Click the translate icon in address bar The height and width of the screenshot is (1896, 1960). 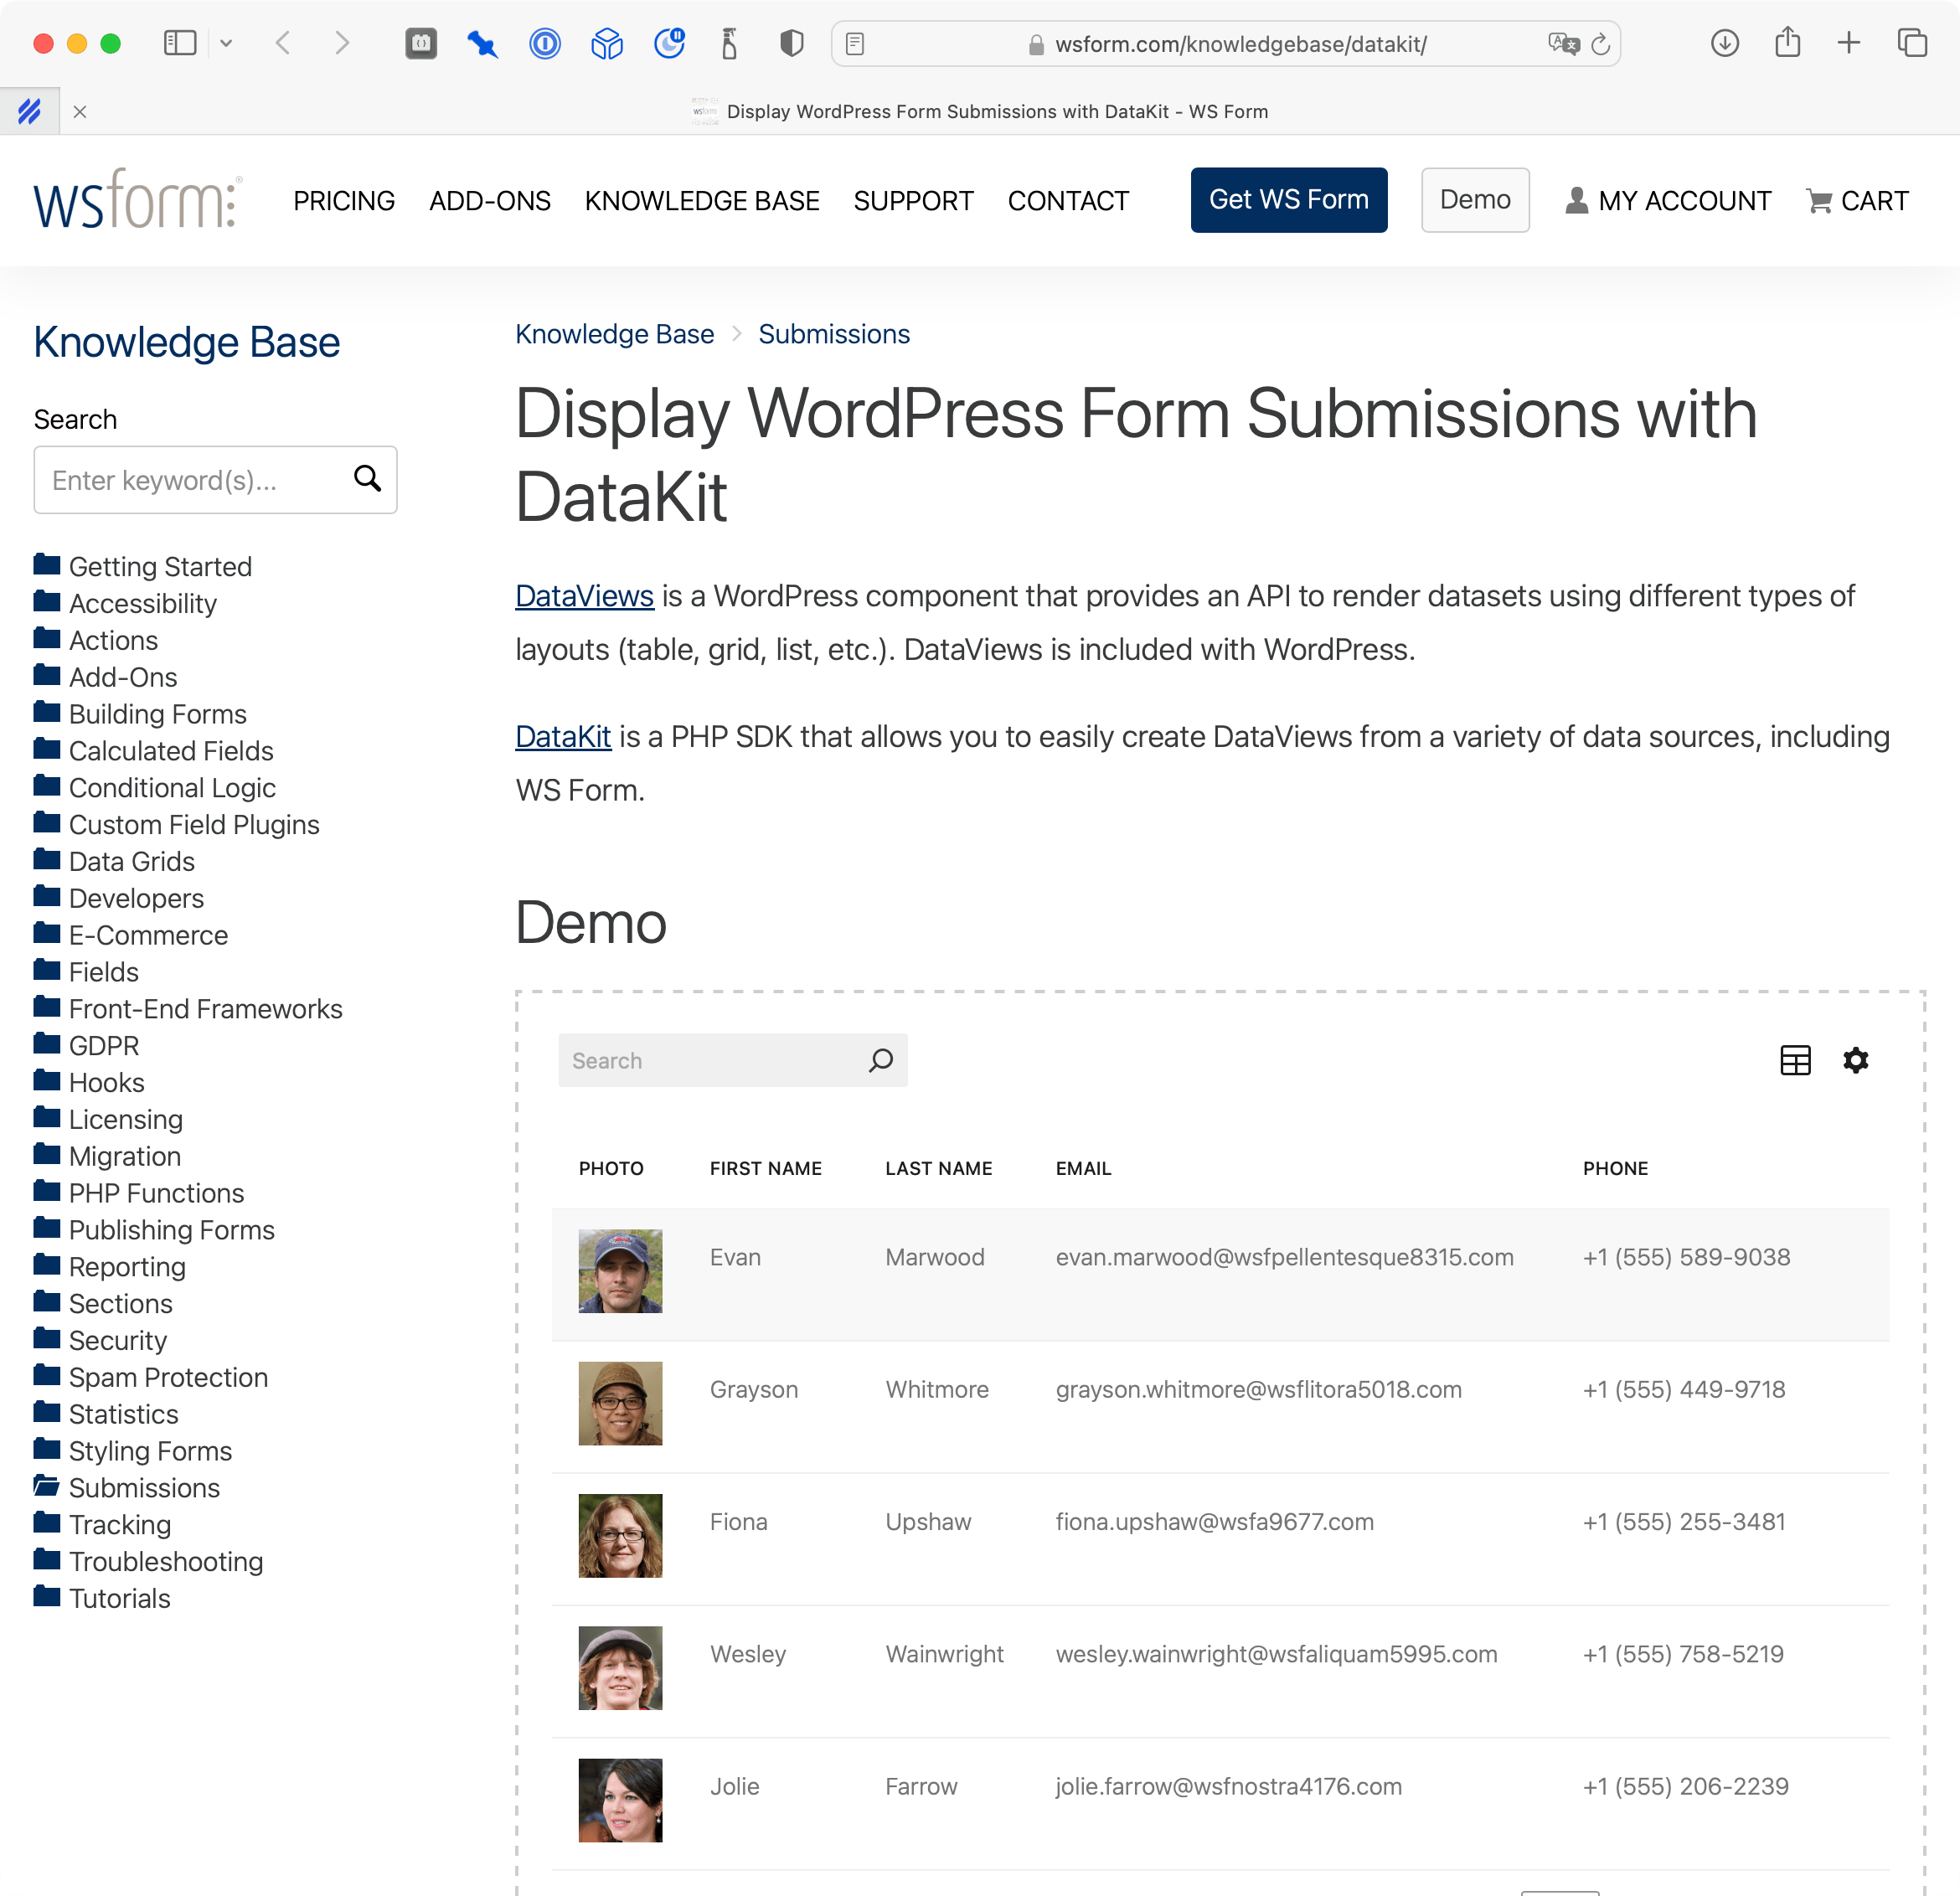click(x=1563, y=44)
